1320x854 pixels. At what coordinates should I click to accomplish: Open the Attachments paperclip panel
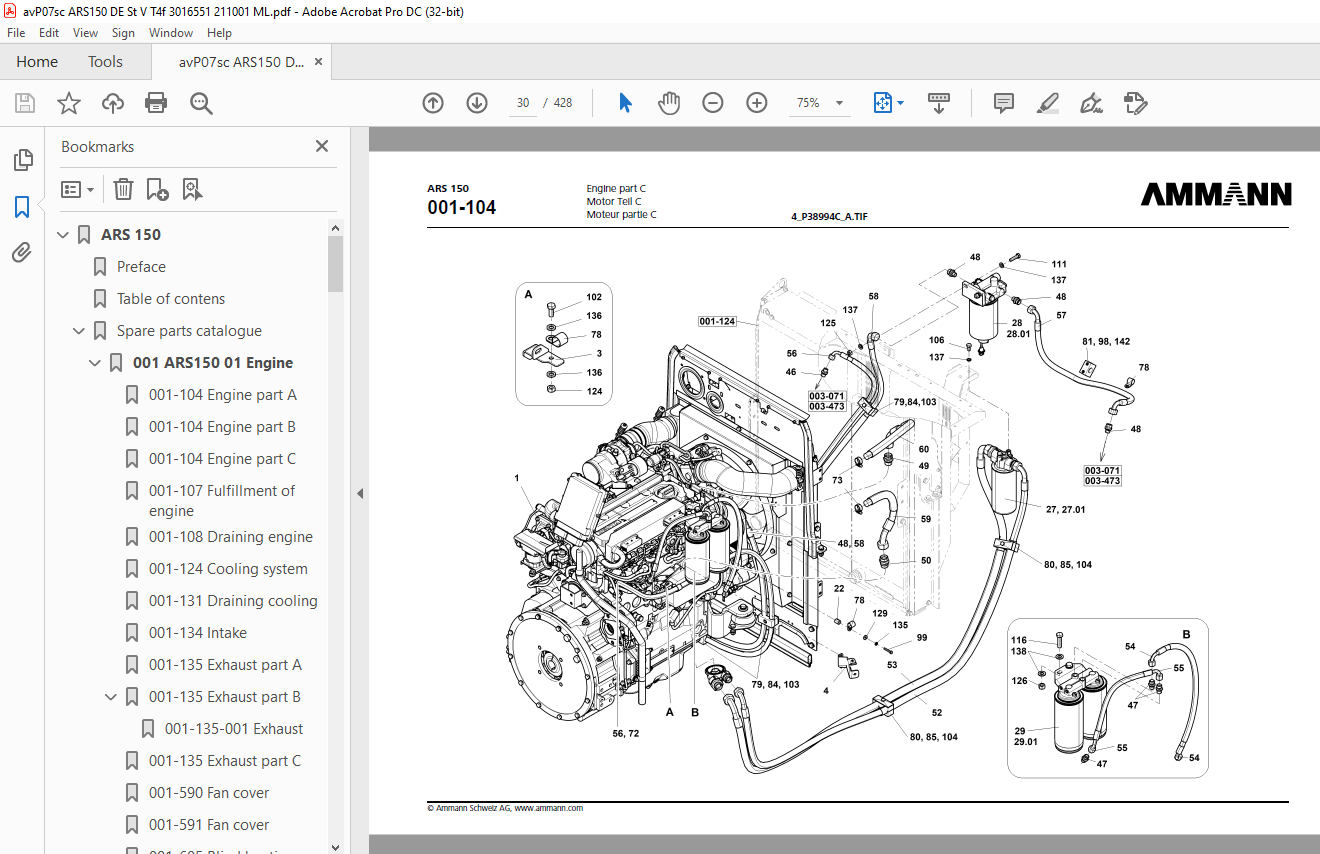pyautogui.click(x=22, y=253)
